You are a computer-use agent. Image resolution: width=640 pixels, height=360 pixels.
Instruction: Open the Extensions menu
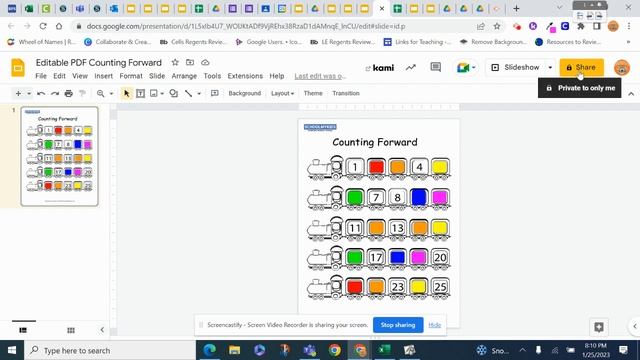click(245, 76)
